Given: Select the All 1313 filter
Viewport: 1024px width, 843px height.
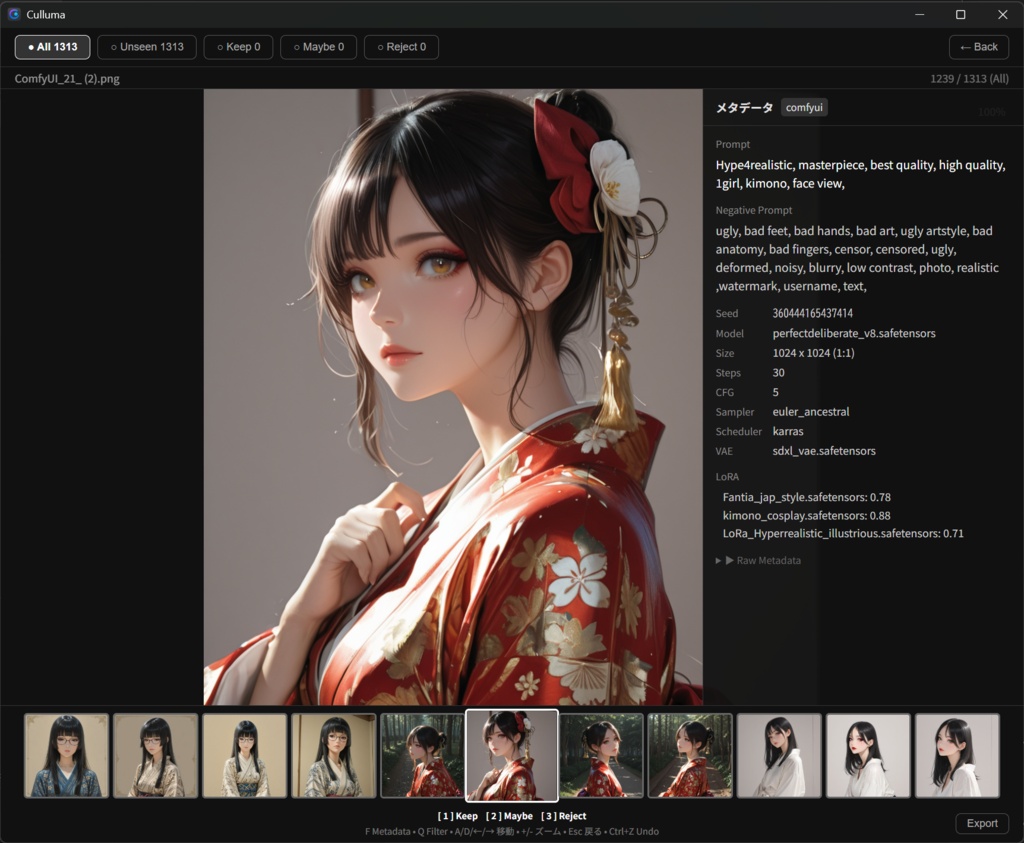Looking at the screenshot, I should 52,47.
